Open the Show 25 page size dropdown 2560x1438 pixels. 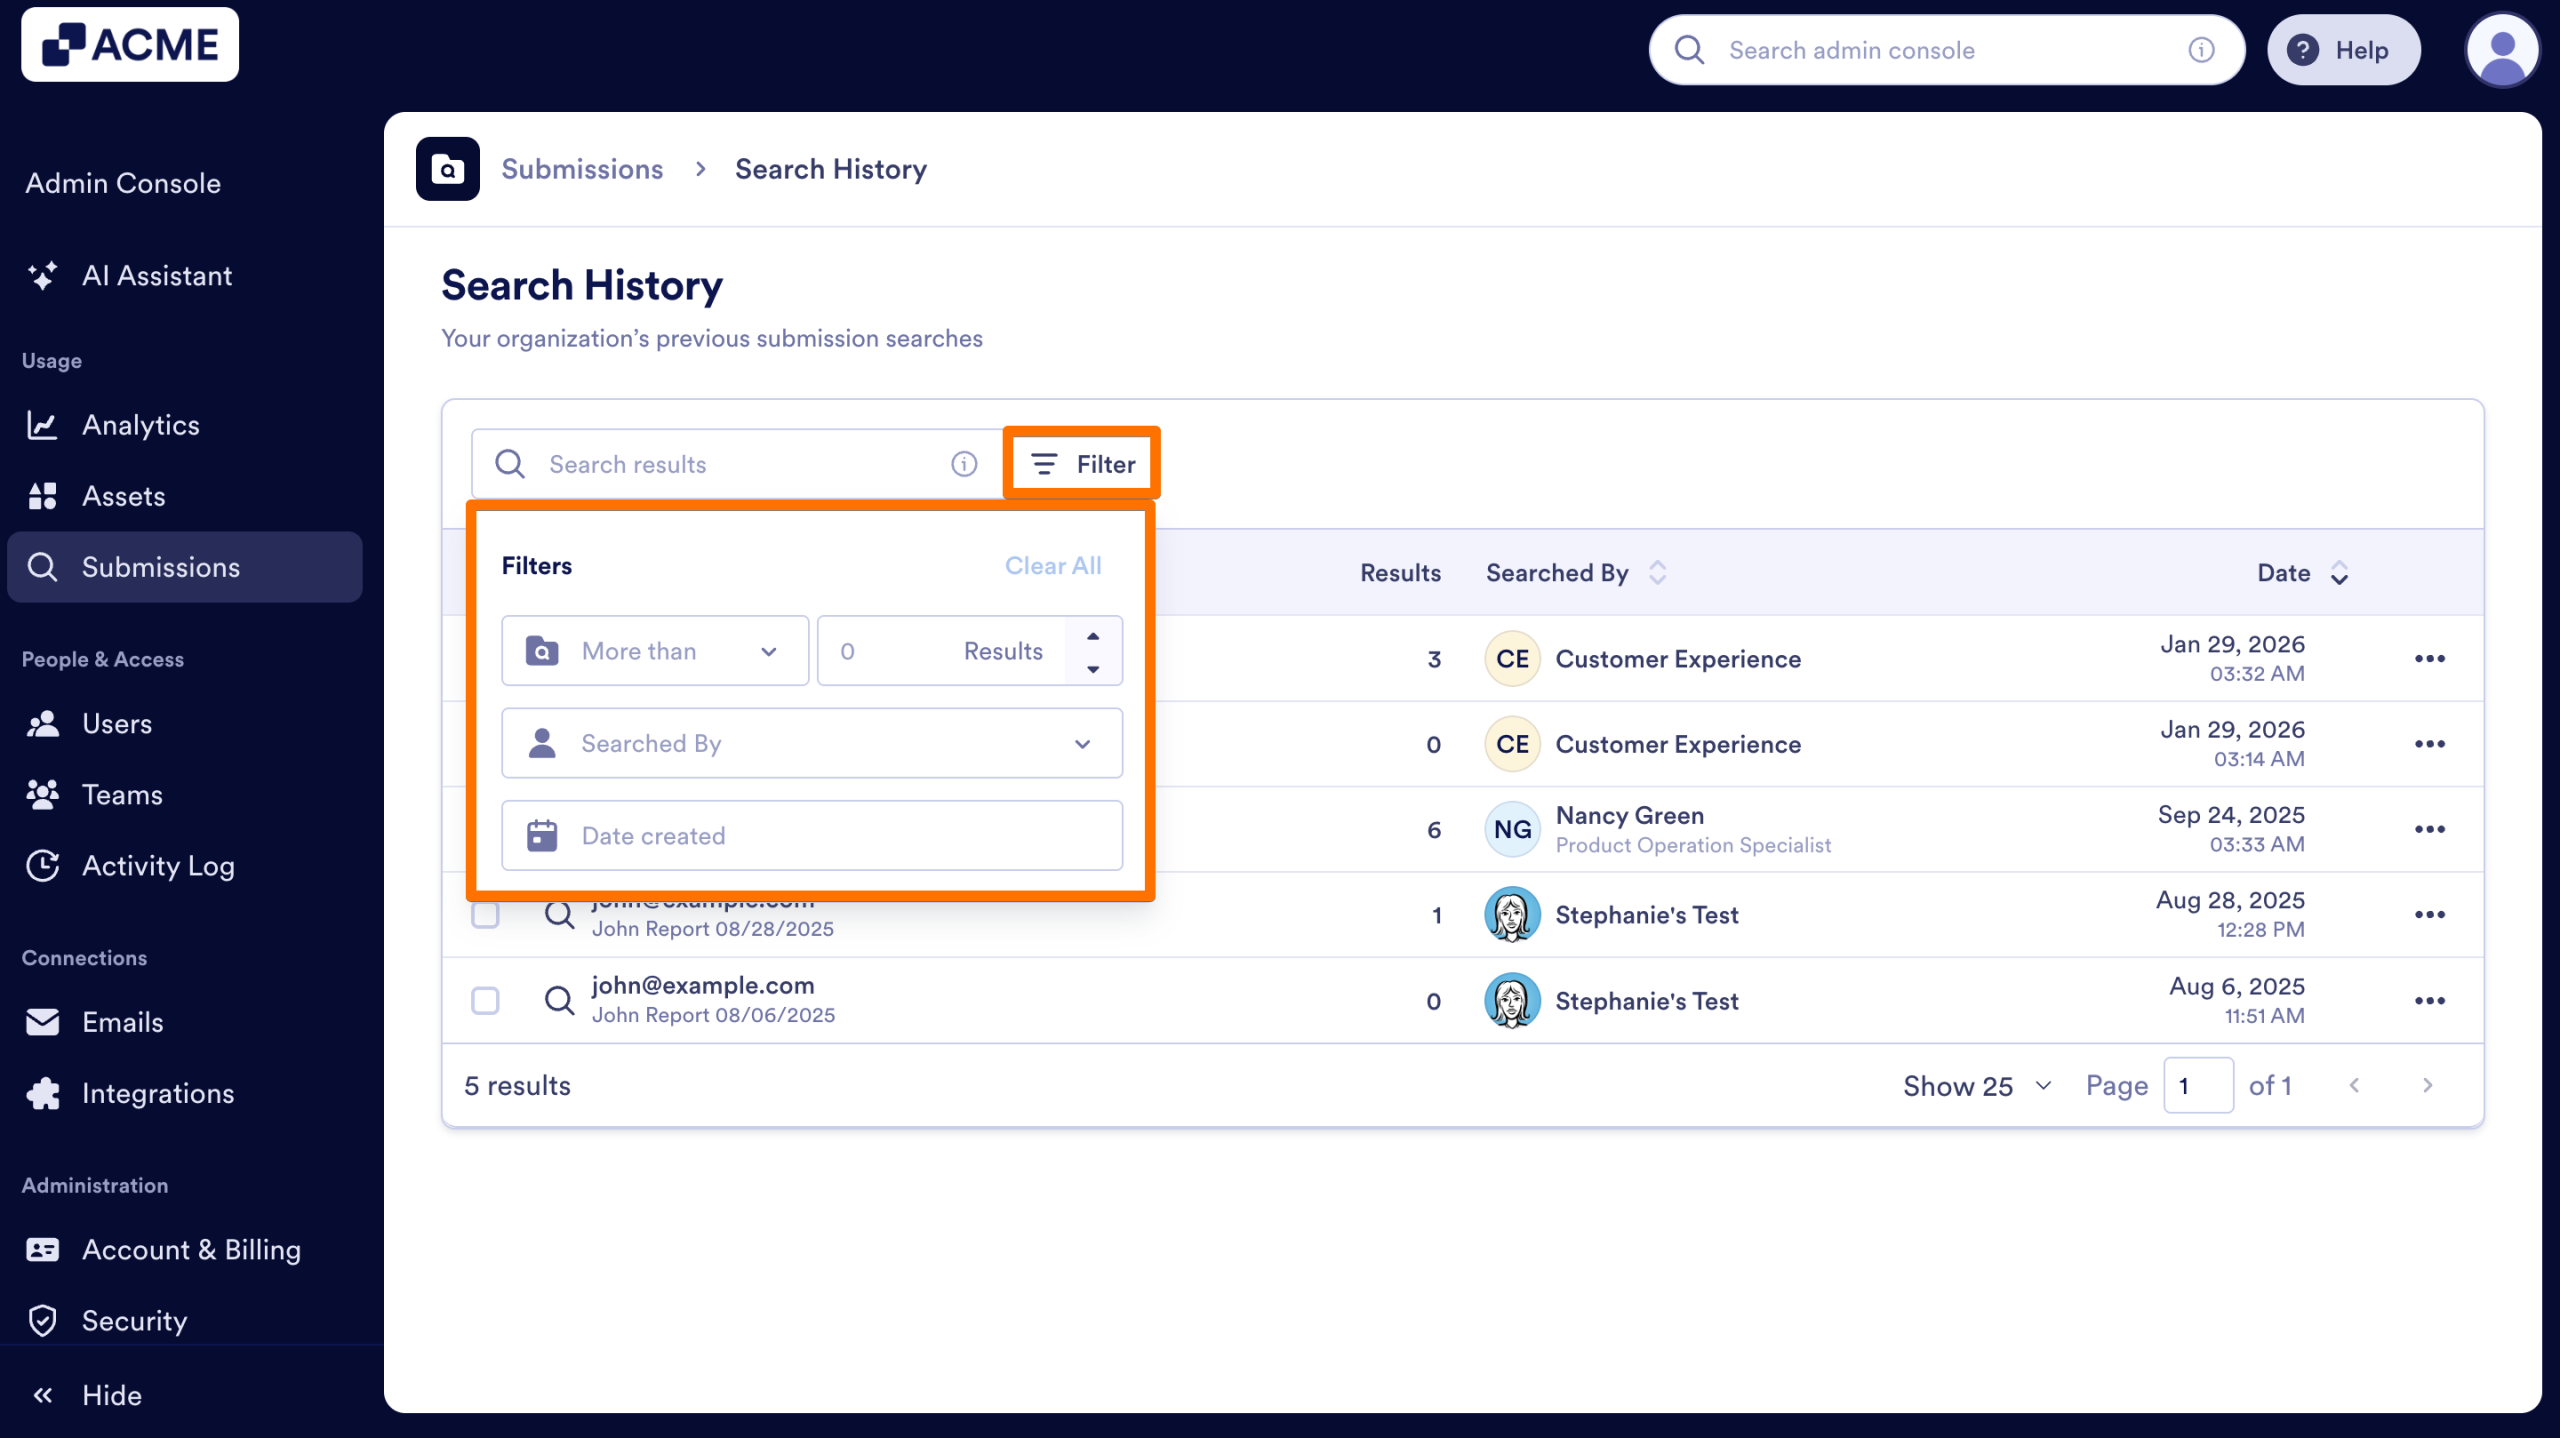click(x=1975, y=1085)
